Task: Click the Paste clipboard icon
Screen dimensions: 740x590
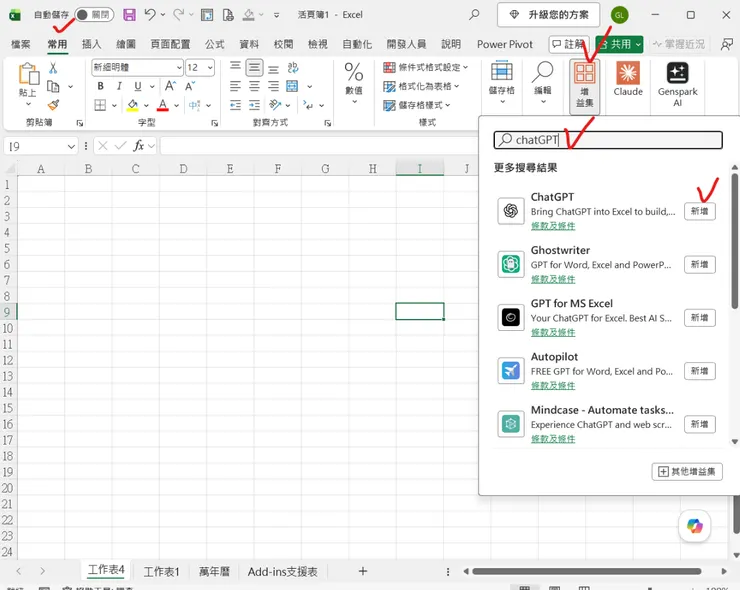Action: coord(28,75)
